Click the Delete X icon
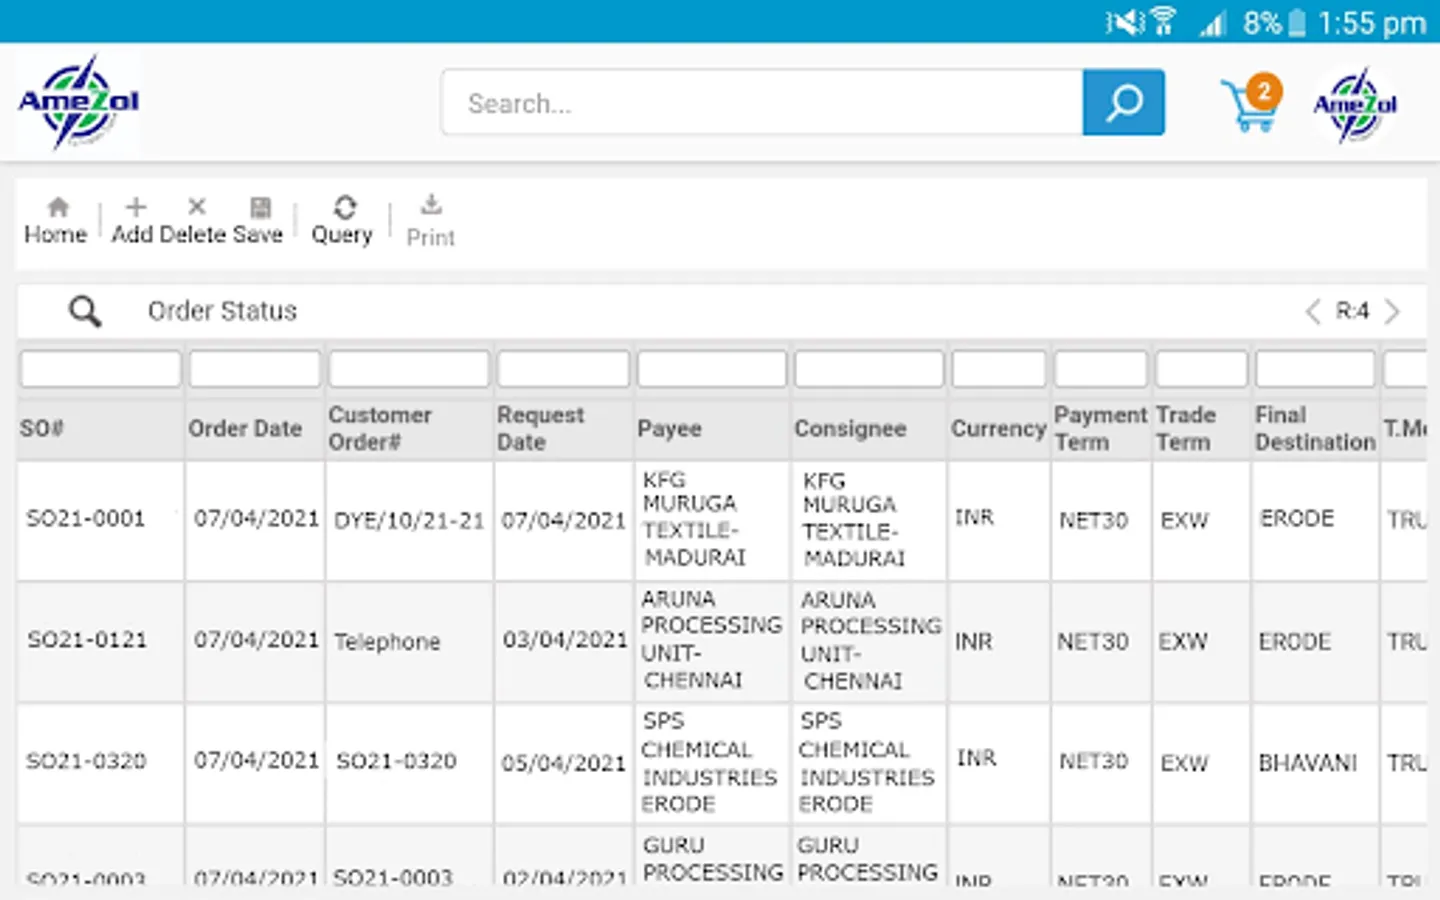This screenshot has height=900, width=1440. tap(197, 207)
